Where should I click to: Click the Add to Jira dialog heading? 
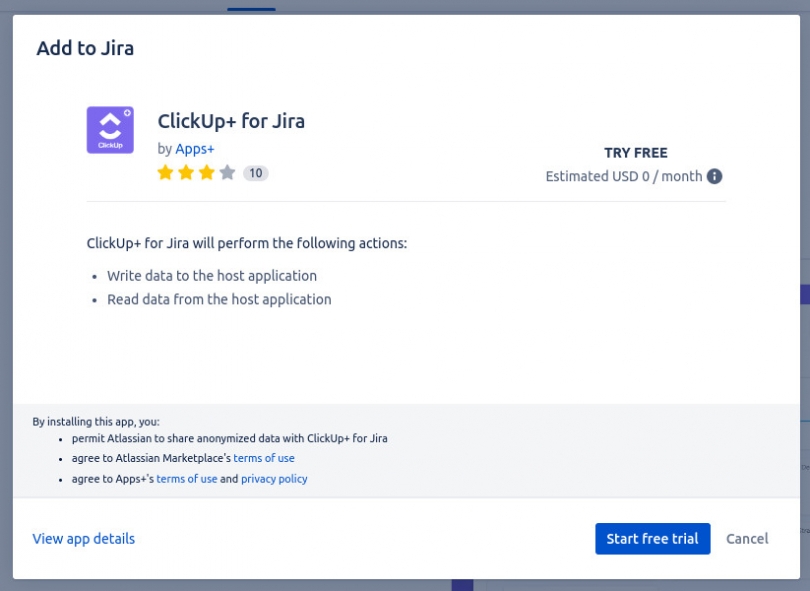click(84, 47)
